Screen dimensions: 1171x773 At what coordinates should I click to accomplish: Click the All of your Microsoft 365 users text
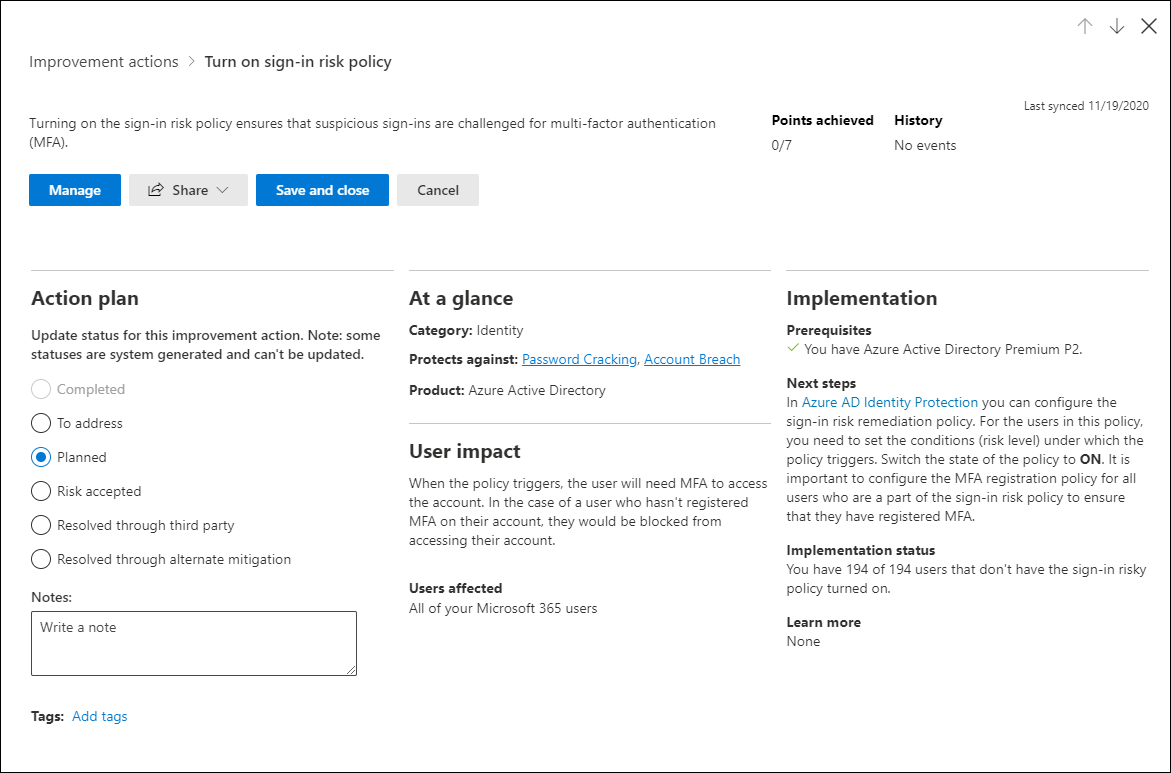pyautogui.click(x=503, y=608)
